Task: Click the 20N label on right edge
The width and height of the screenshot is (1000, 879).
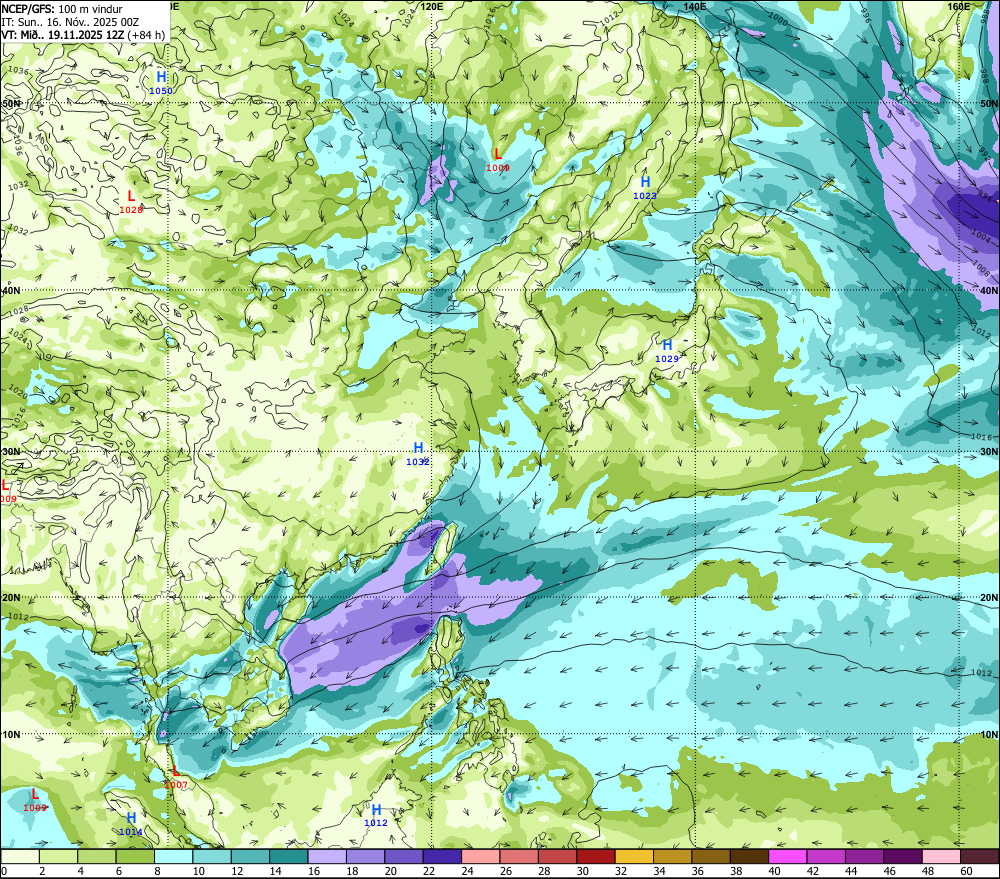Action: [x=989, y=598]
